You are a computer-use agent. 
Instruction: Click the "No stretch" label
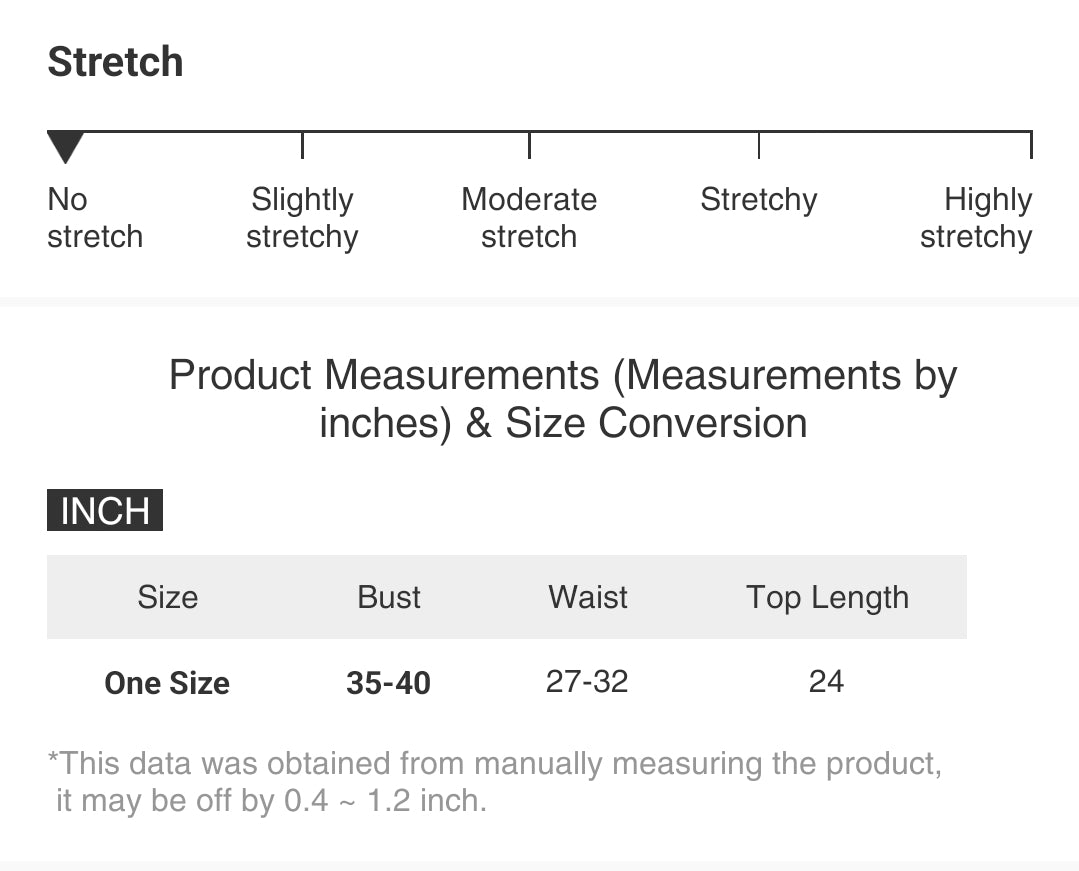point(95,218)
